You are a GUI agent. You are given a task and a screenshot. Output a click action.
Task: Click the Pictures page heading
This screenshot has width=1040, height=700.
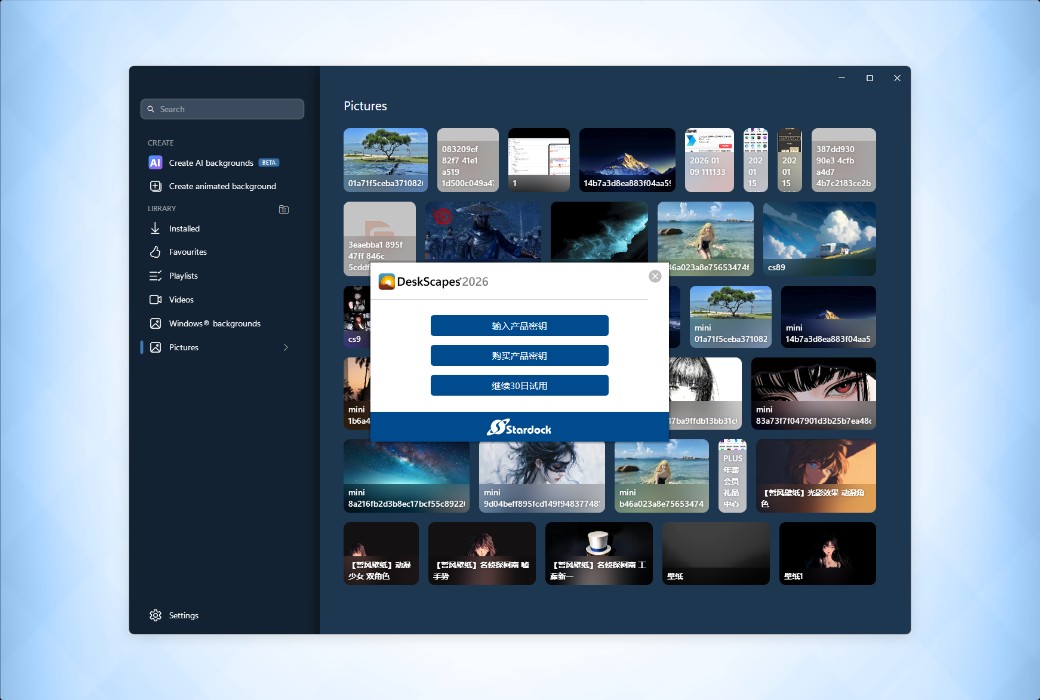tap(365, 106)
